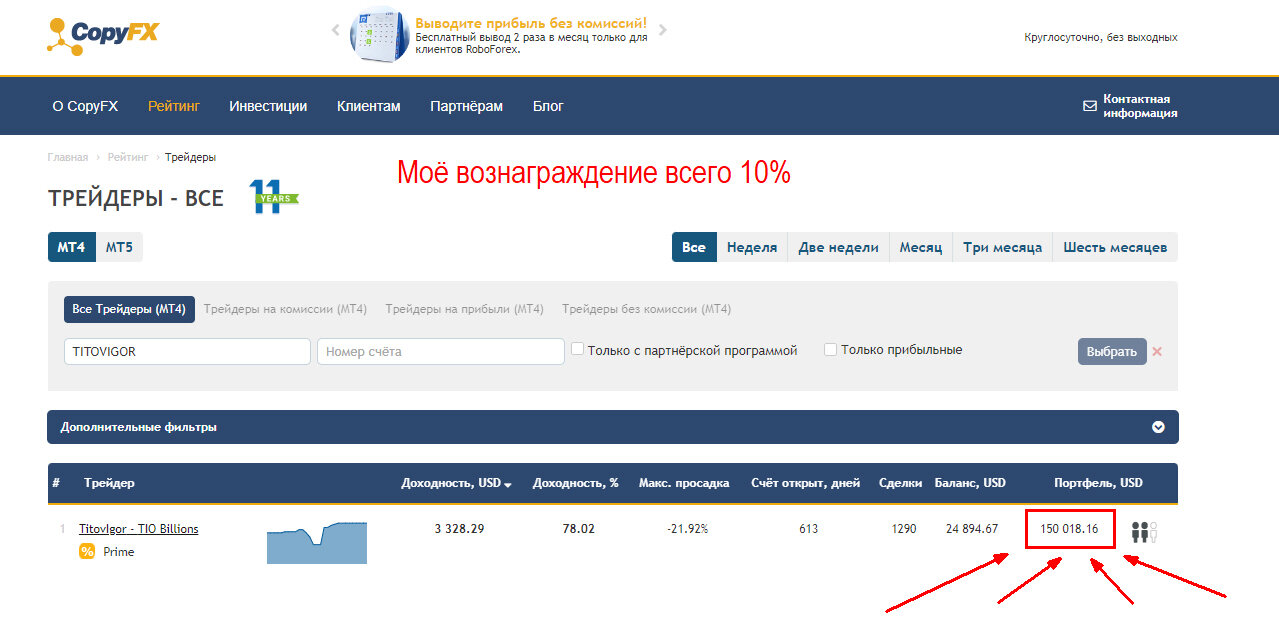Sort by 'Доходность, USD' column
Image resolution: width=1279 pixels, height=621 pixels.
click(456, 483)
